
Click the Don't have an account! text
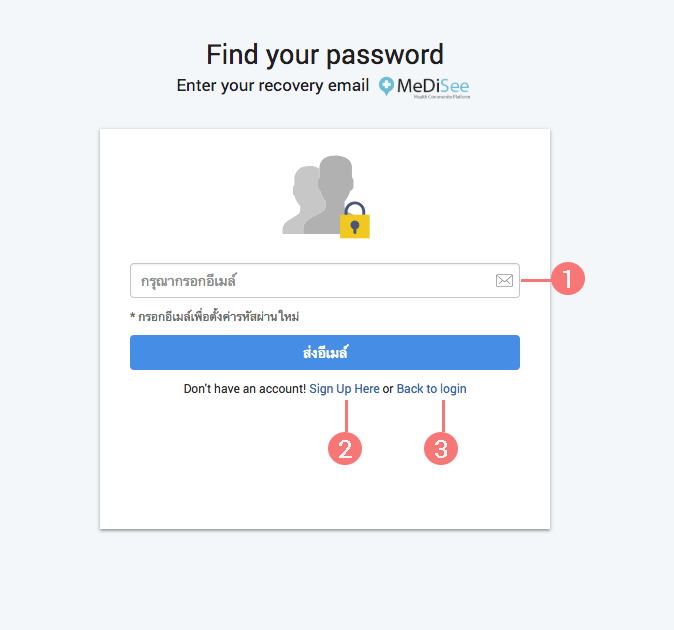tap(244, 389)
